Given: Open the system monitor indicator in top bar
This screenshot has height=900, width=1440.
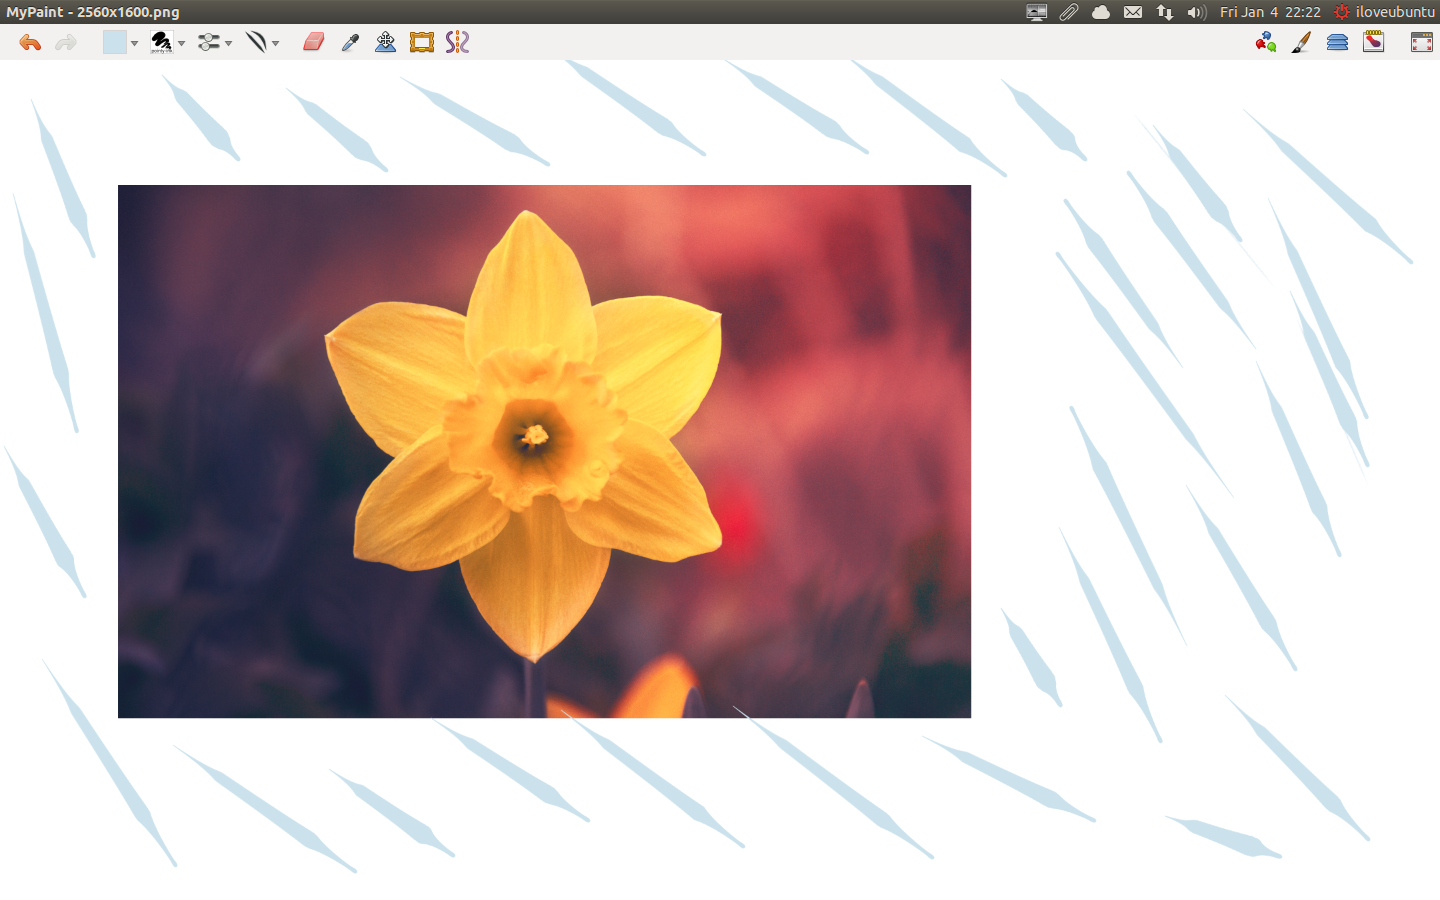Looking at the screenshot, I should click(x=1037, y=12).
